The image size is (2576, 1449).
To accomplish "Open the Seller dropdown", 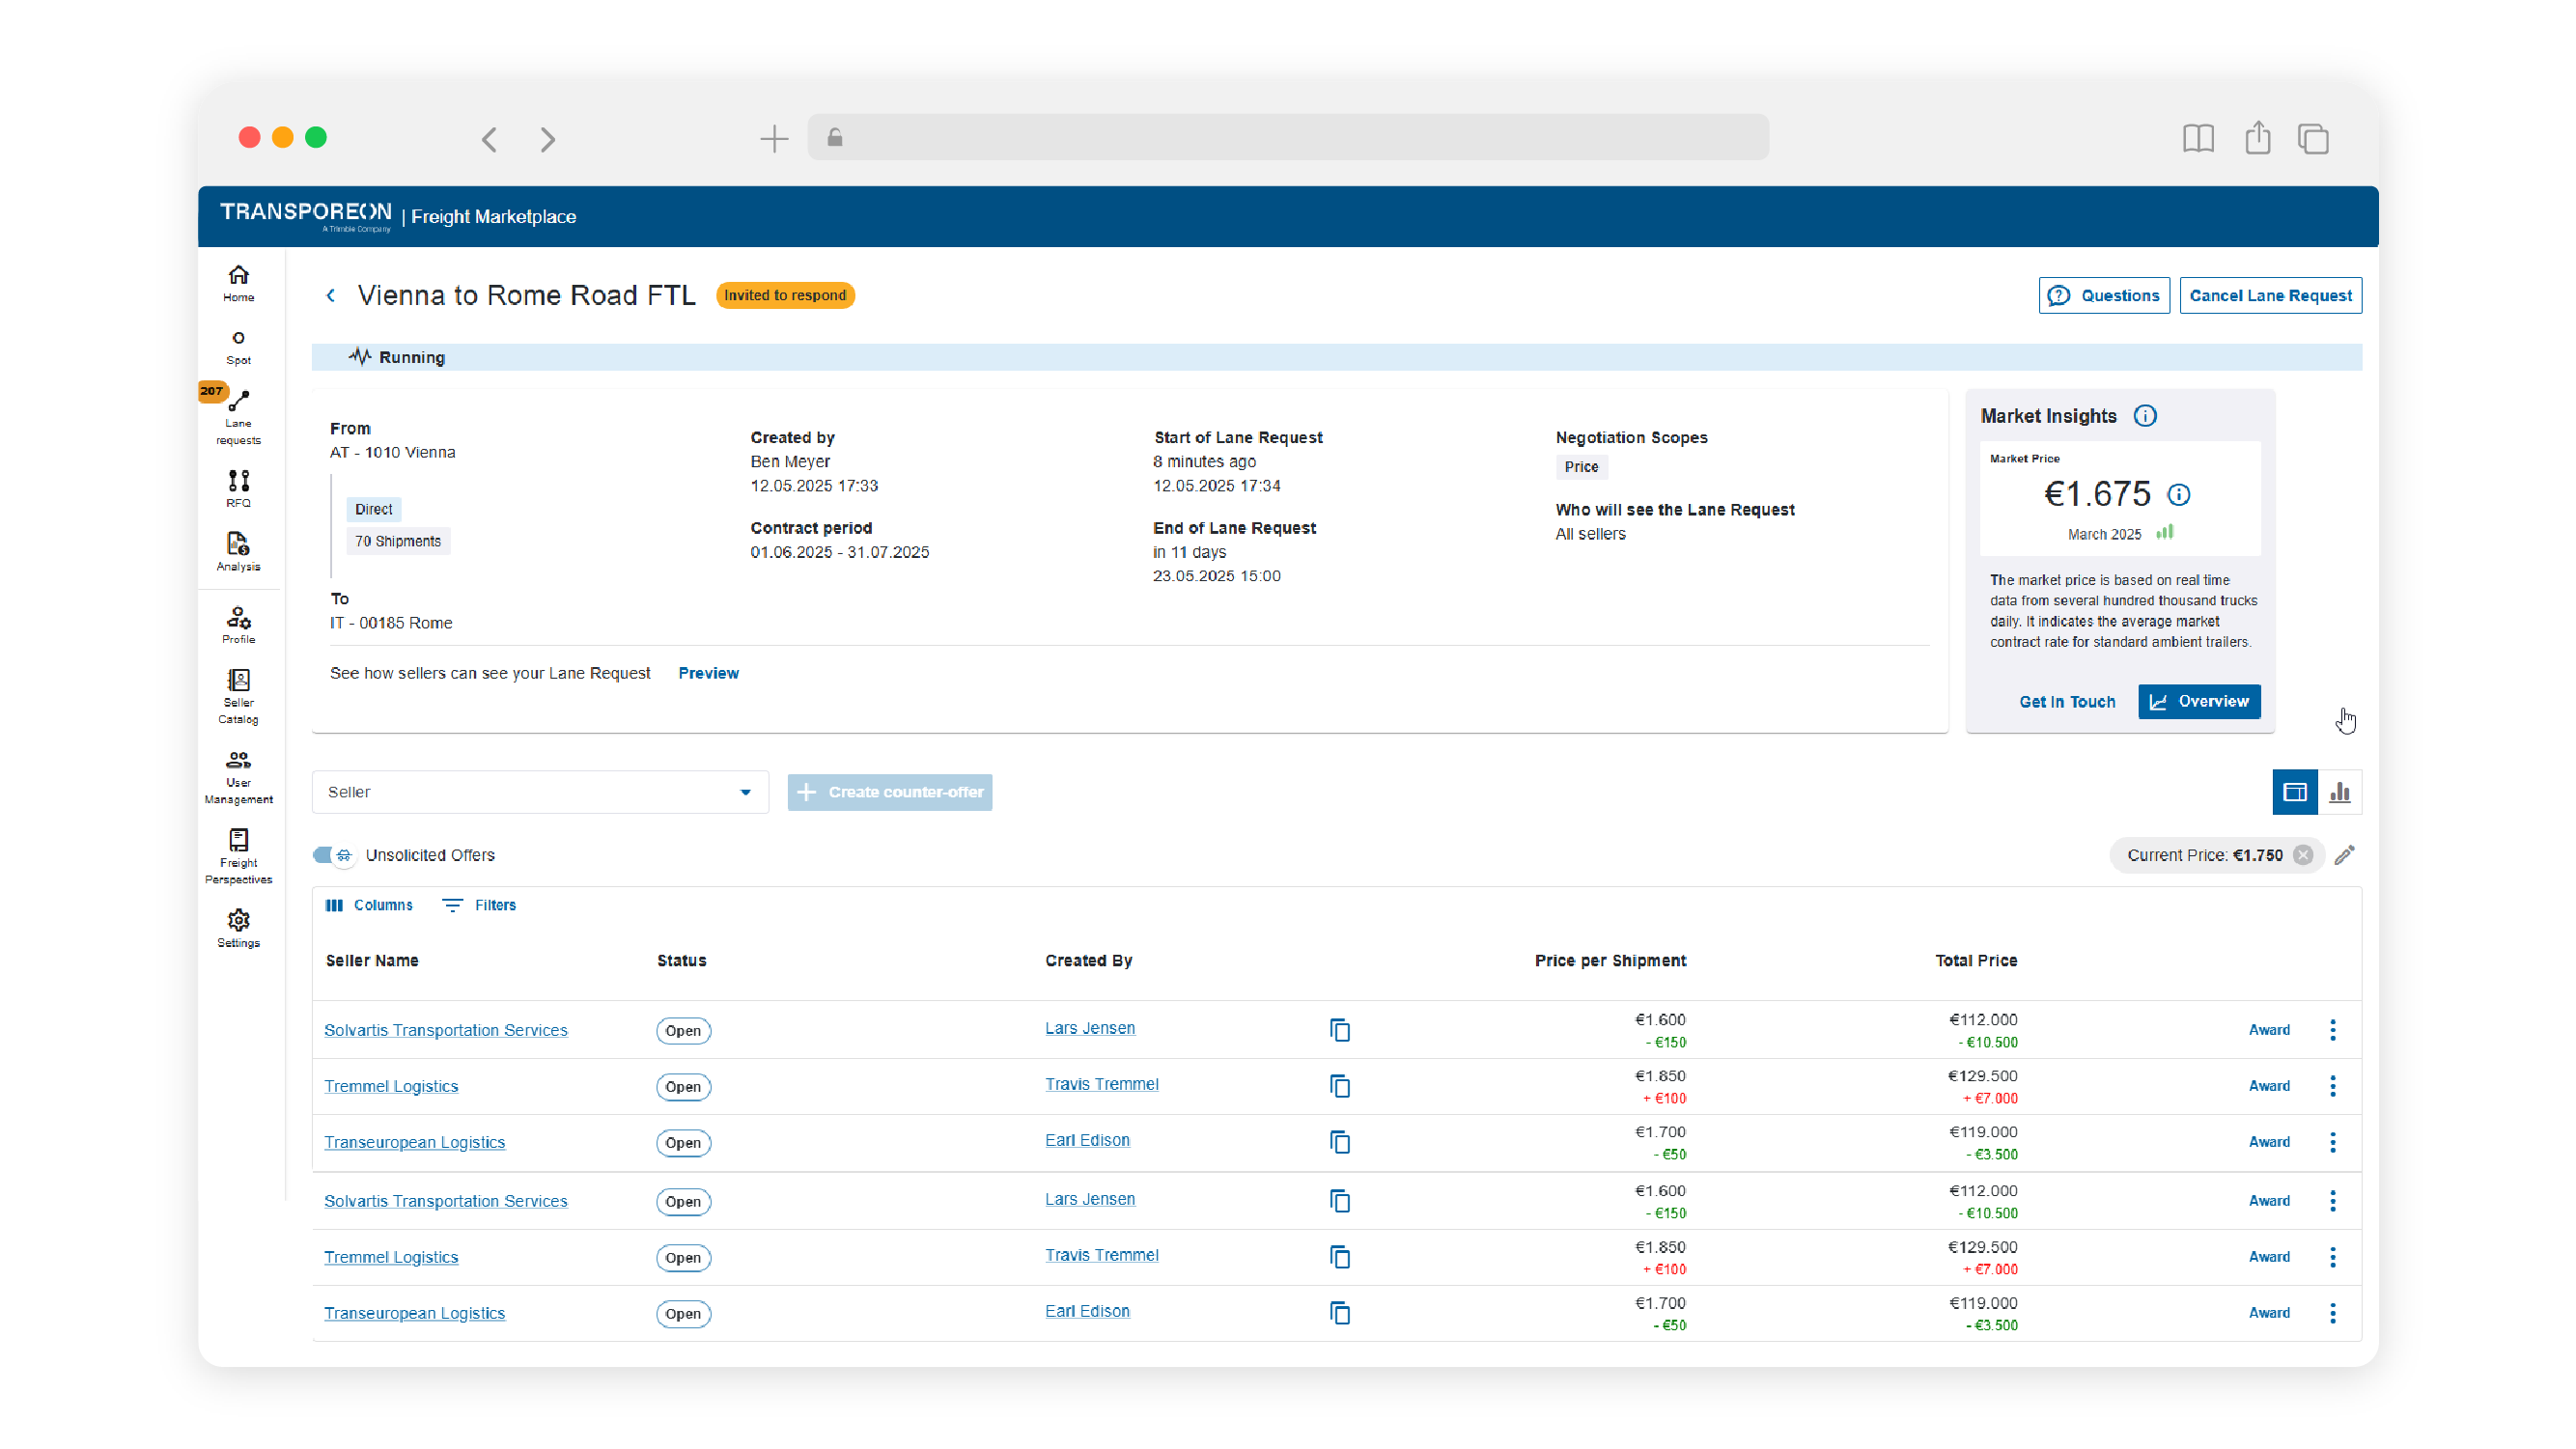I will 540,792.
